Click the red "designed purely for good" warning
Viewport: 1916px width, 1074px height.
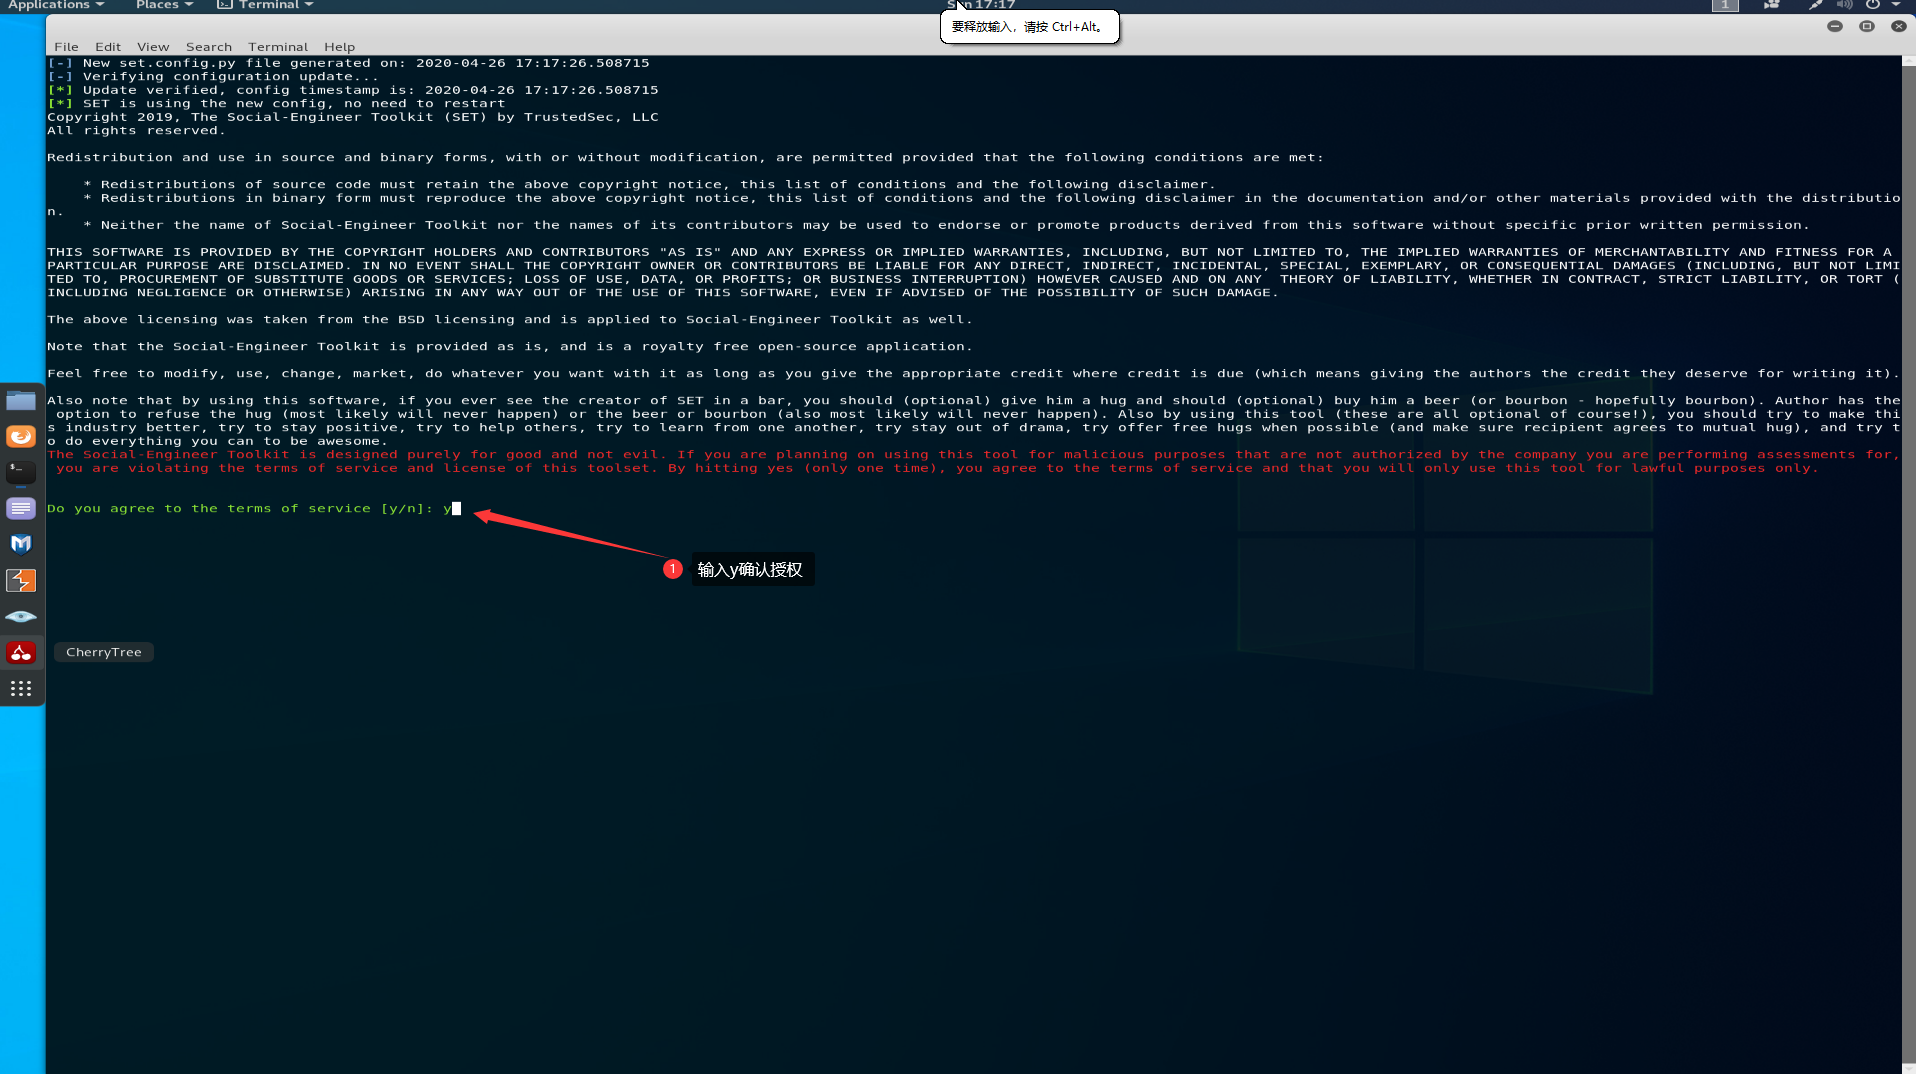(973, 462)
